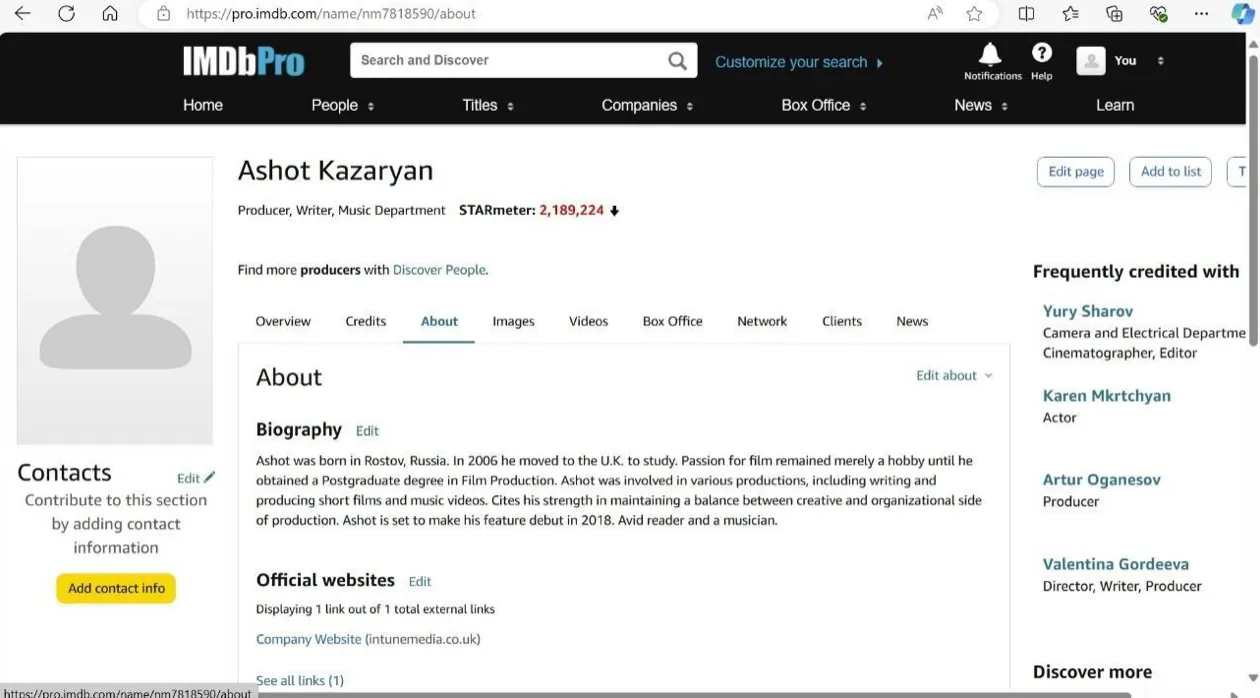Go to browser home page icon
The image size is (1260, 698).
[110, 14]
